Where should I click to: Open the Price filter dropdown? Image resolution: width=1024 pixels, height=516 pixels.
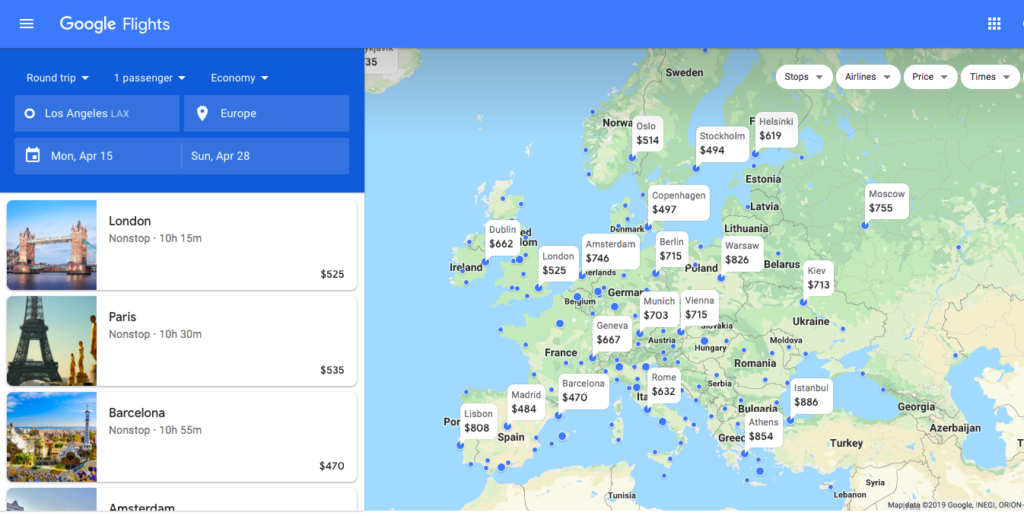click(x=930, y=77)
